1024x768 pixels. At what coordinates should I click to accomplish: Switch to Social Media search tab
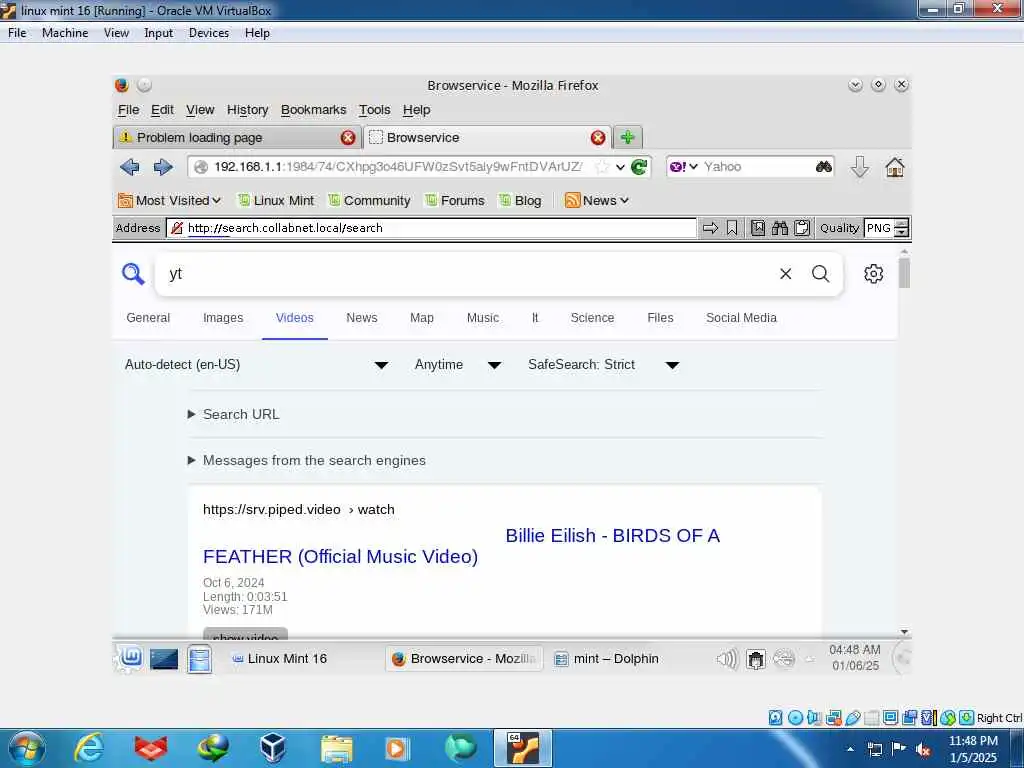(741, 318)
